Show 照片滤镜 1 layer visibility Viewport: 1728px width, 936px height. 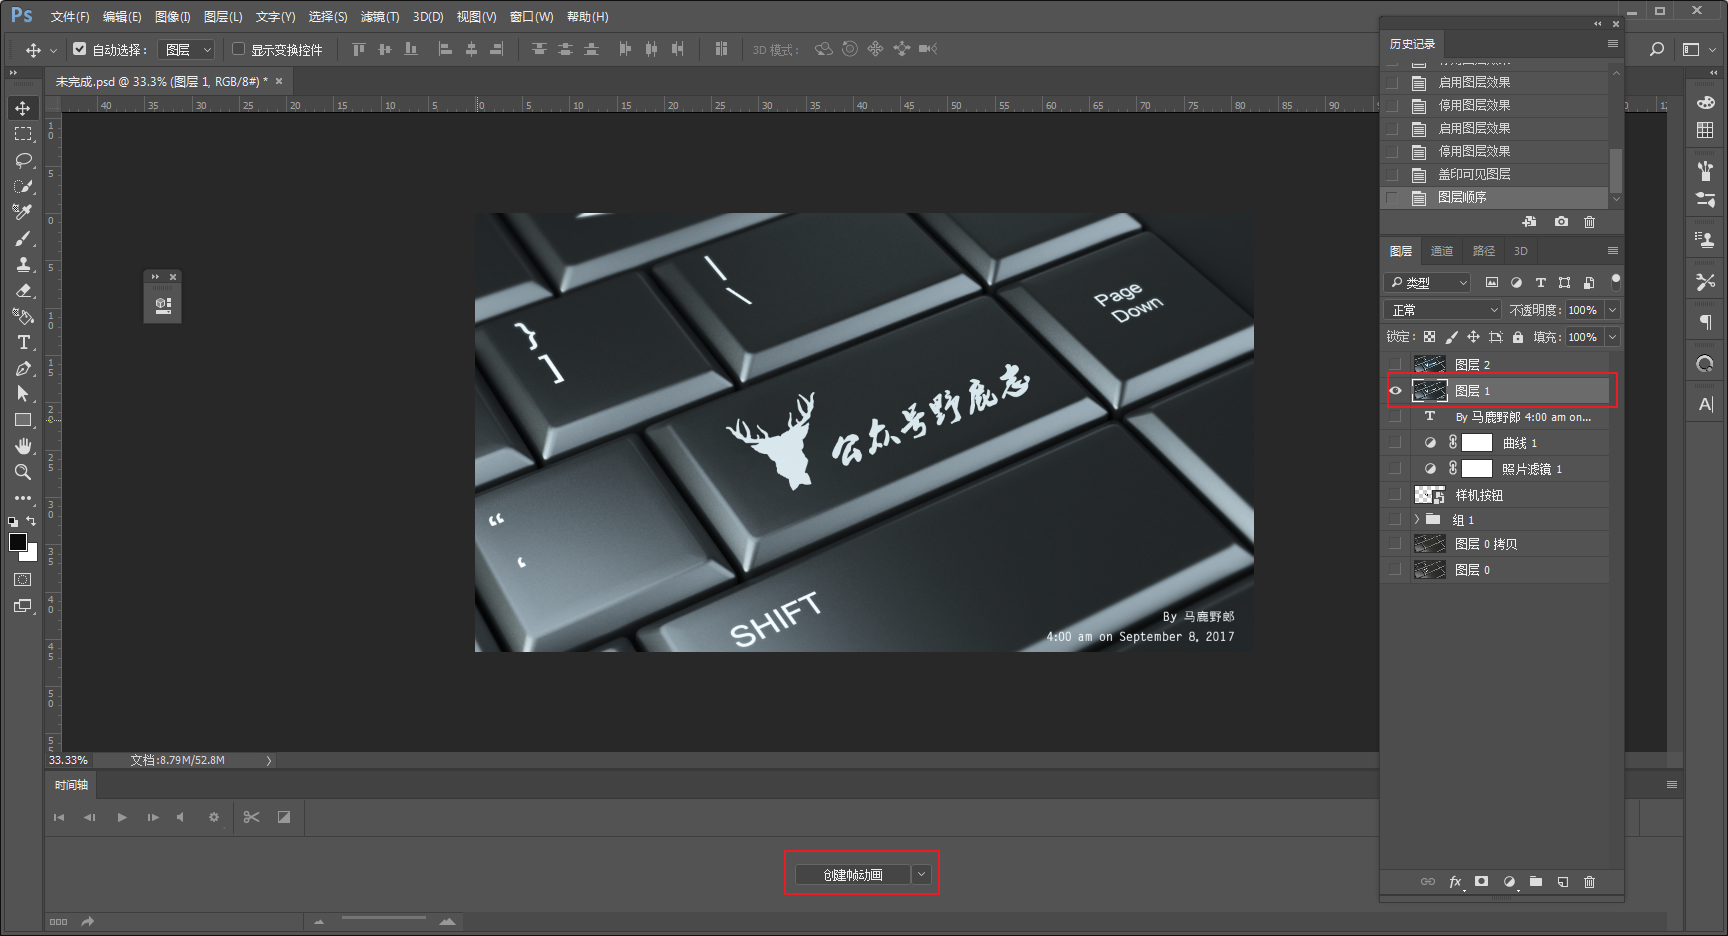coord(1396,468)
